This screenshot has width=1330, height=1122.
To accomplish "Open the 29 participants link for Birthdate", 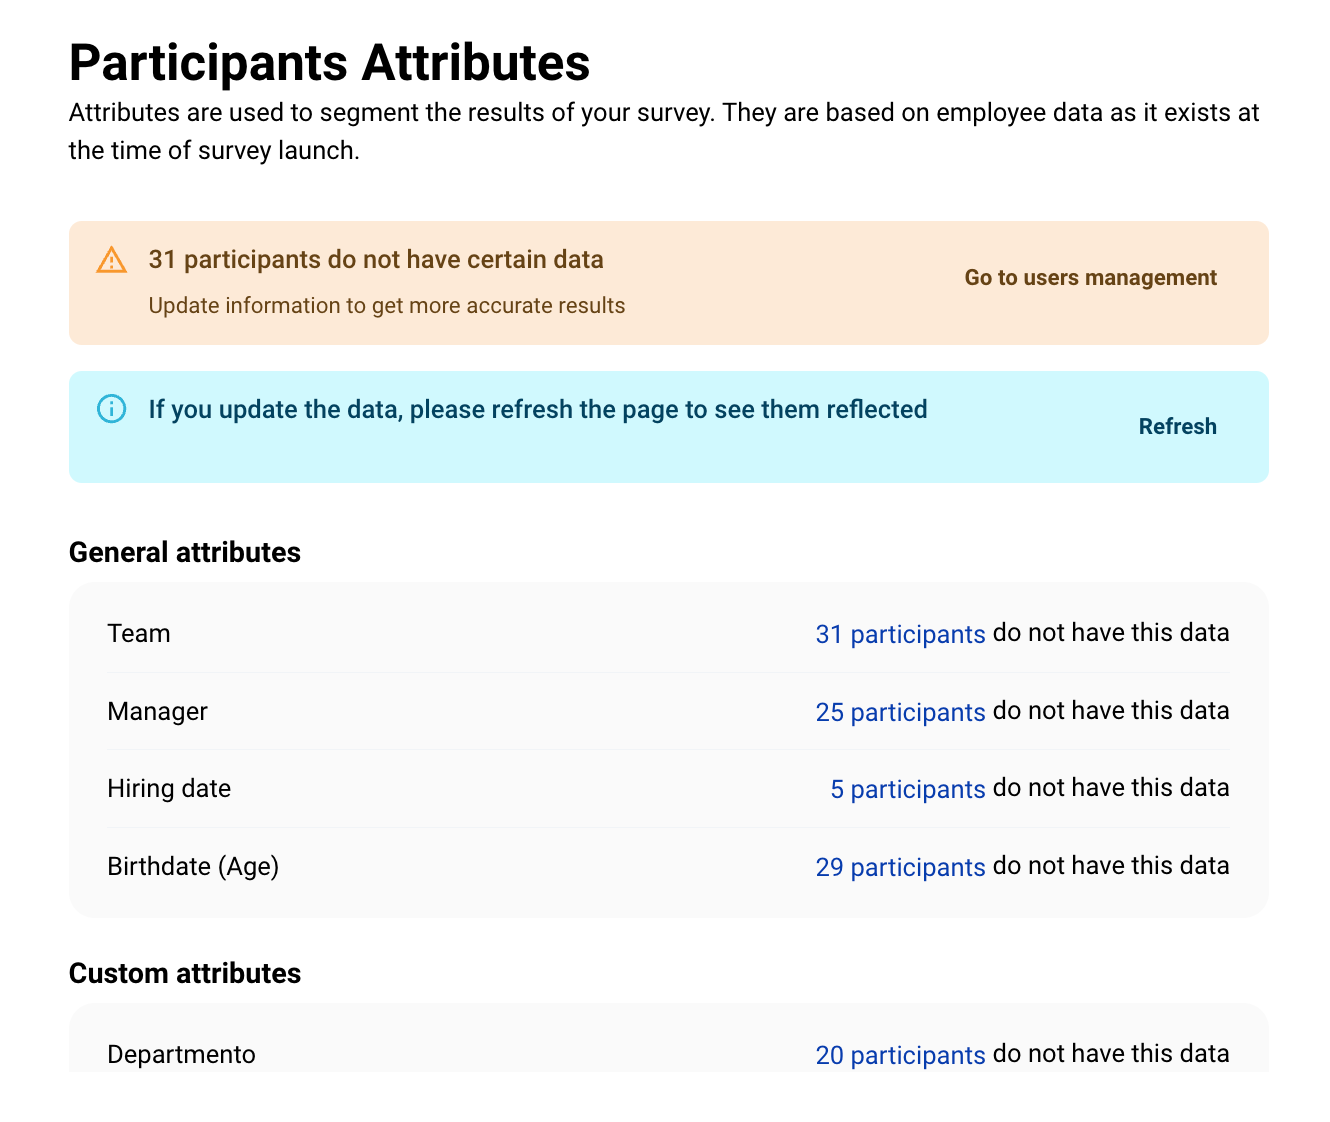I will point(900,867).
